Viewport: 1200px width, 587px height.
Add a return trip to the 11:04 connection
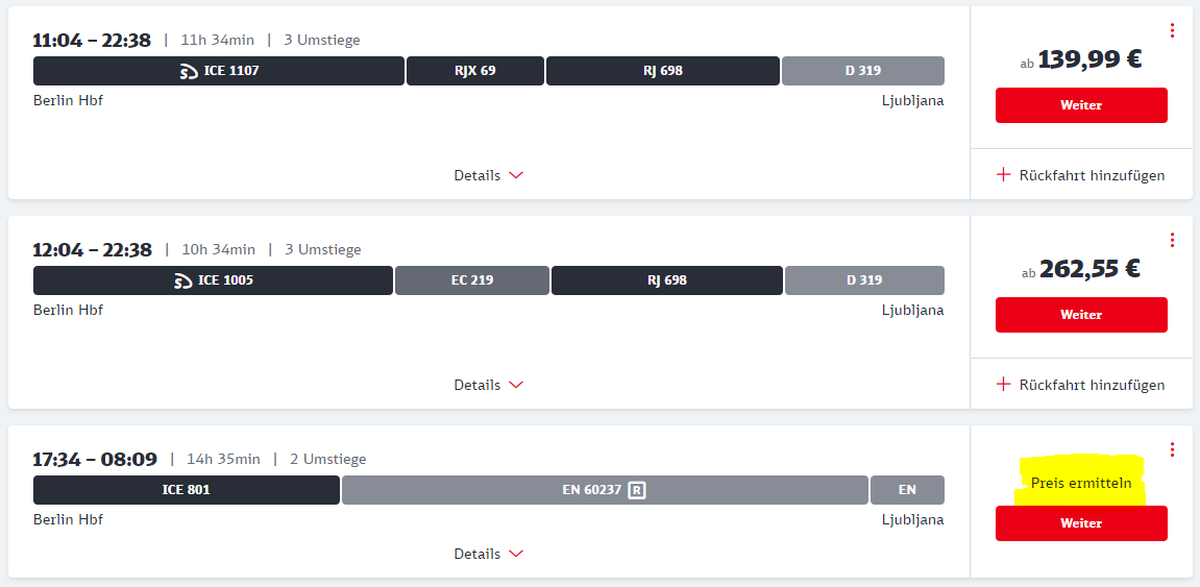pos(1081,175)
